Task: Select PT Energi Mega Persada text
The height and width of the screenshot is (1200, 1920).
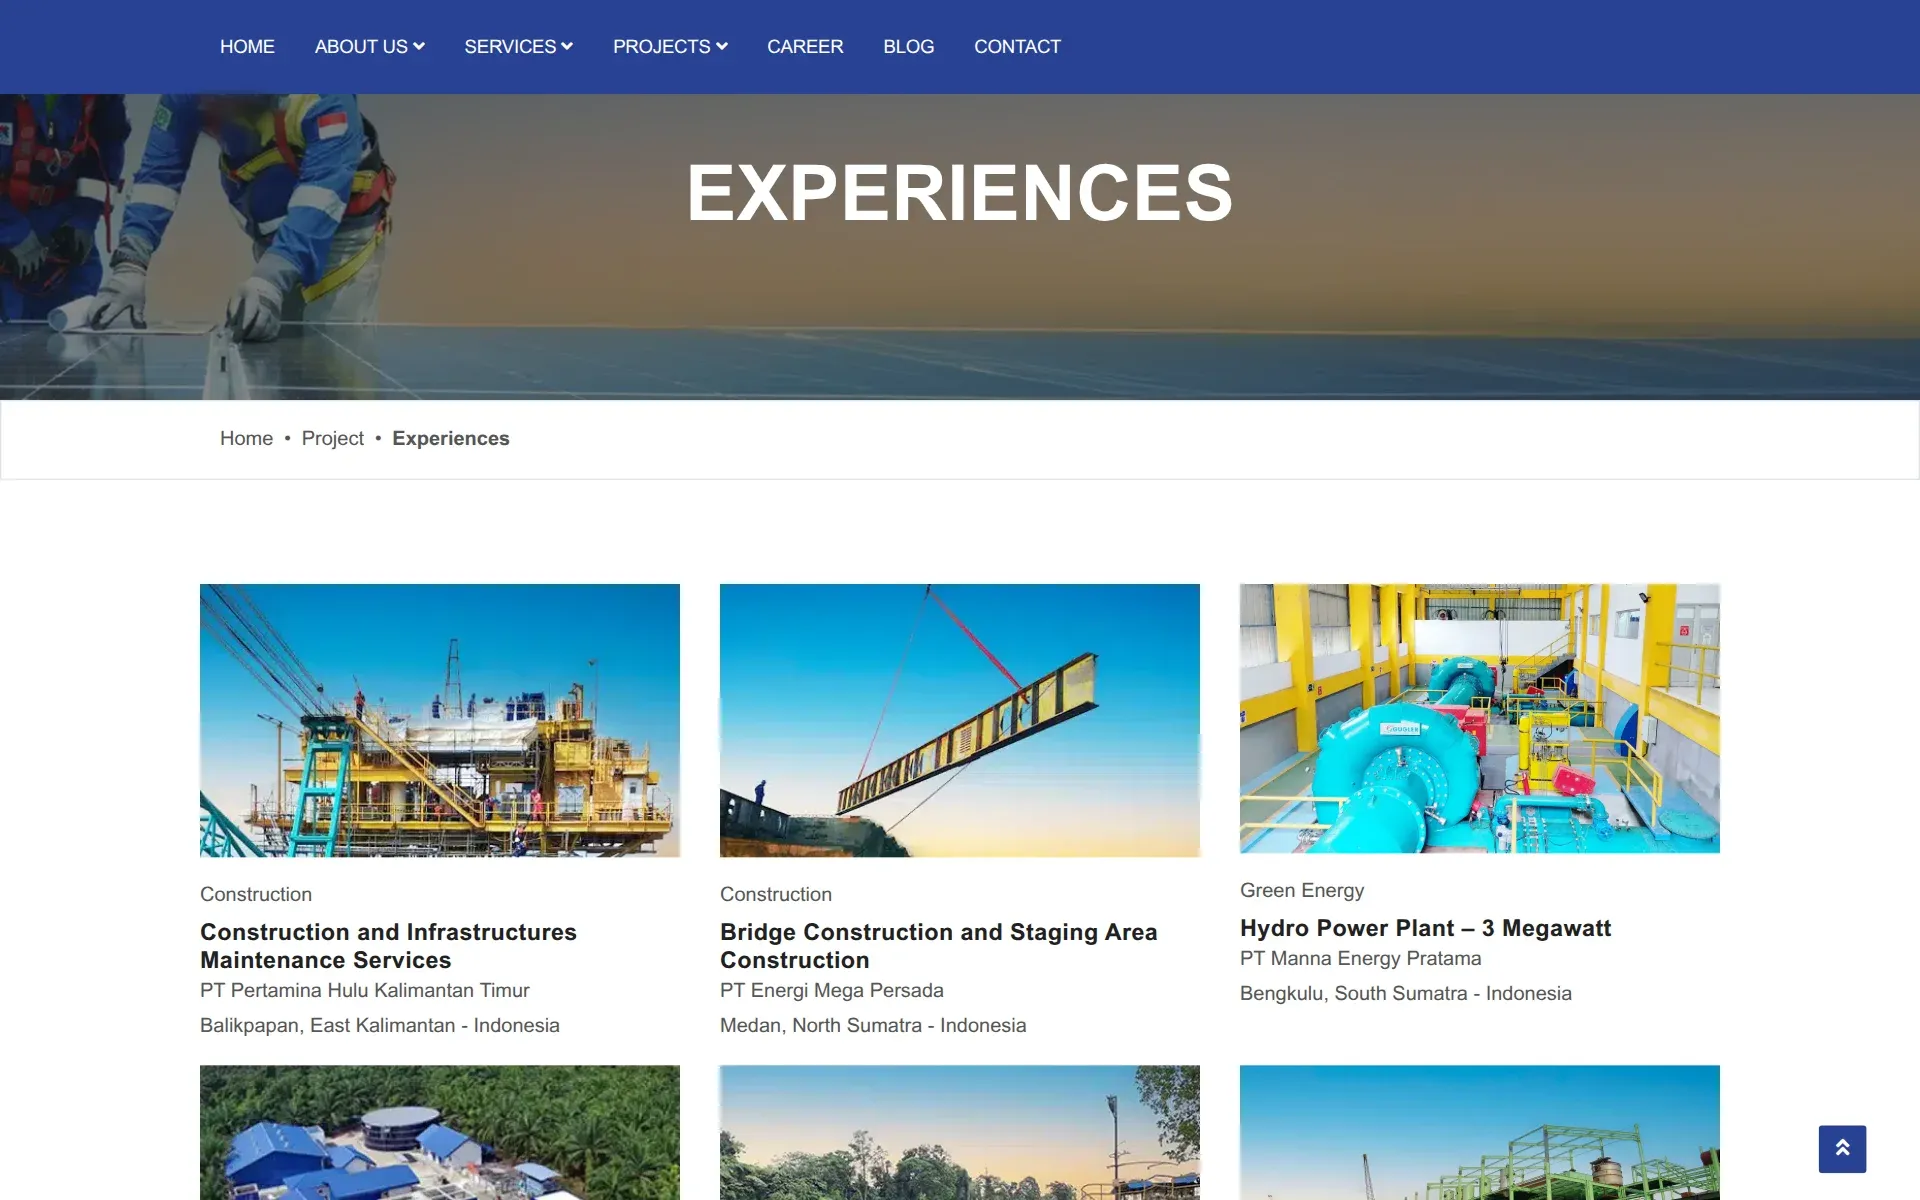Action: click(832, 990)
